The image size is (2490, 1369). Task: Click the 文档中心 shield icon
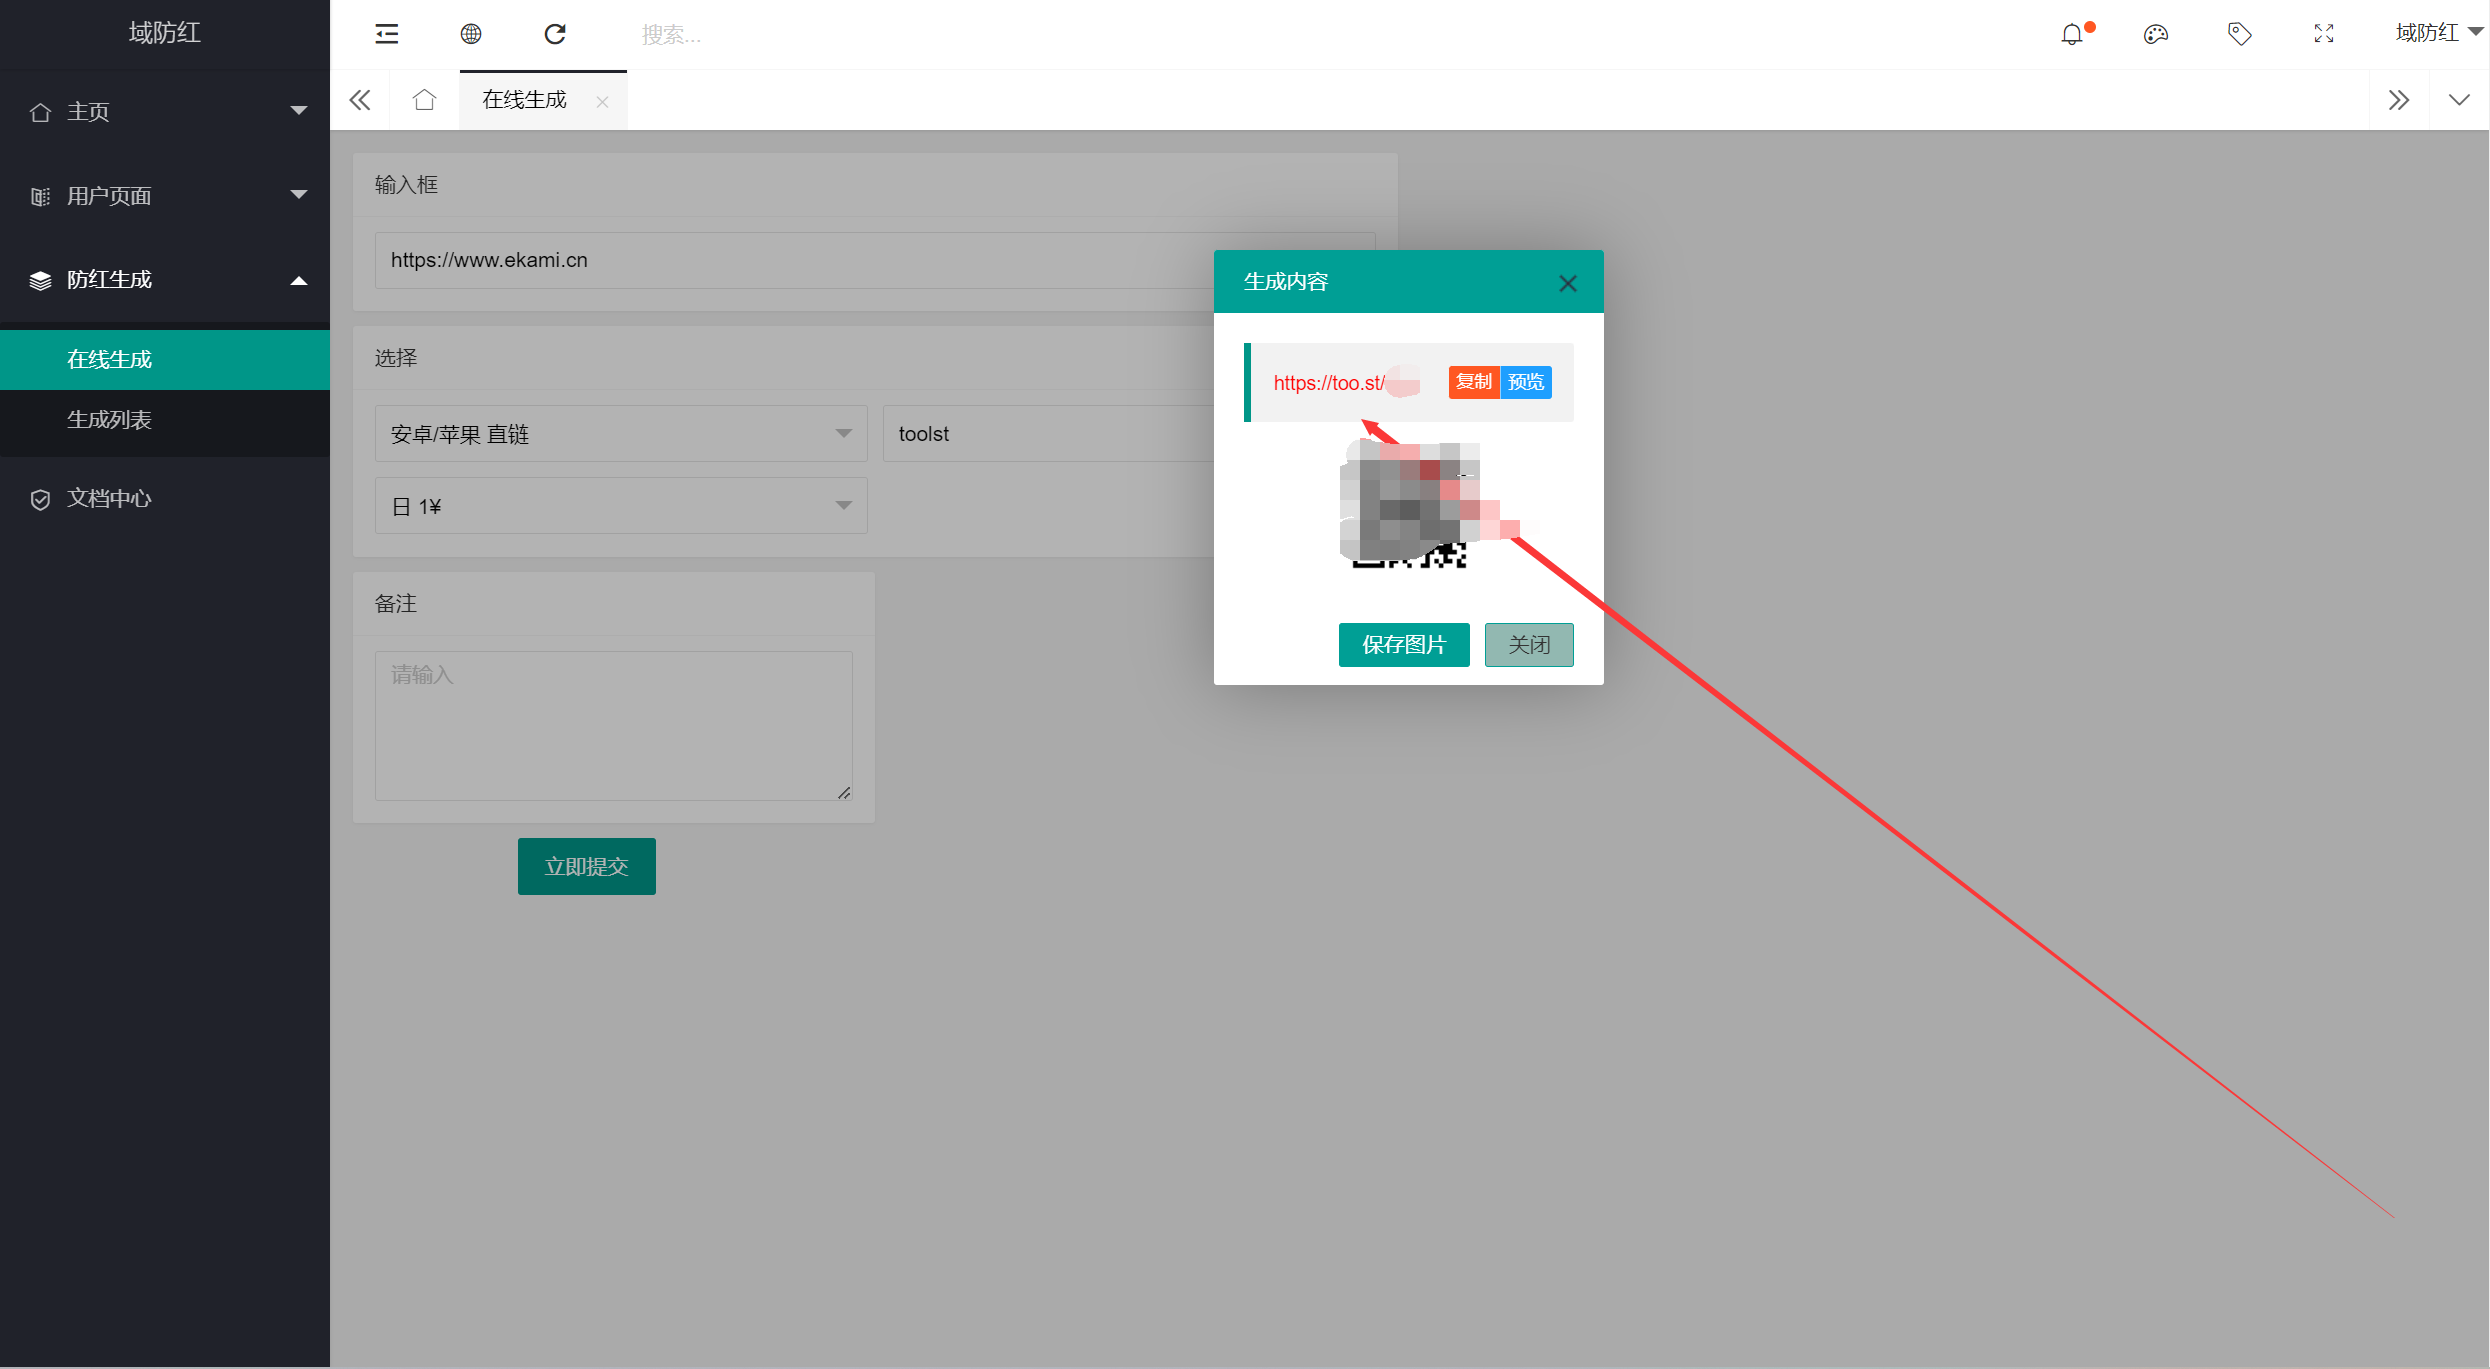[40, 499]
